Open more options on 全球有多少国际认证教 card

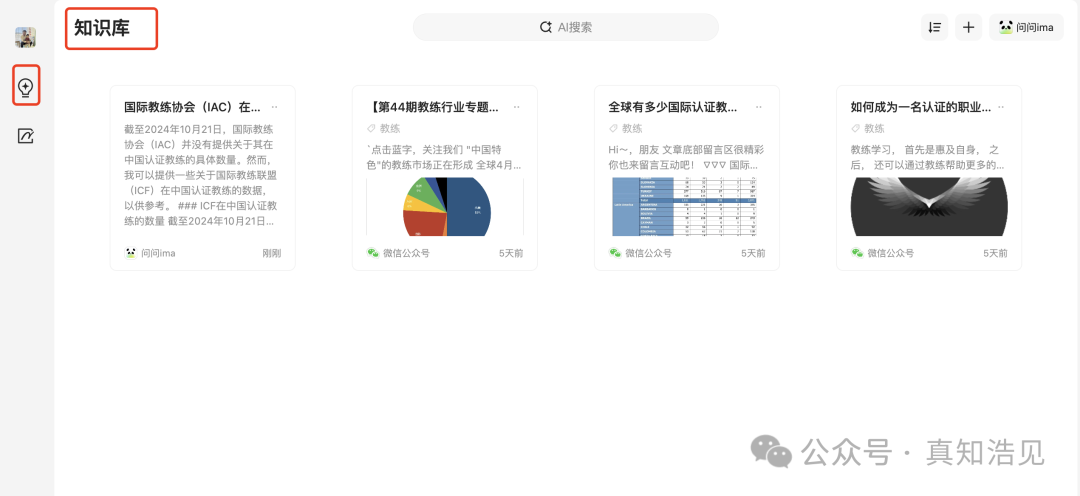pyautogui.click(x=759, y=107)
